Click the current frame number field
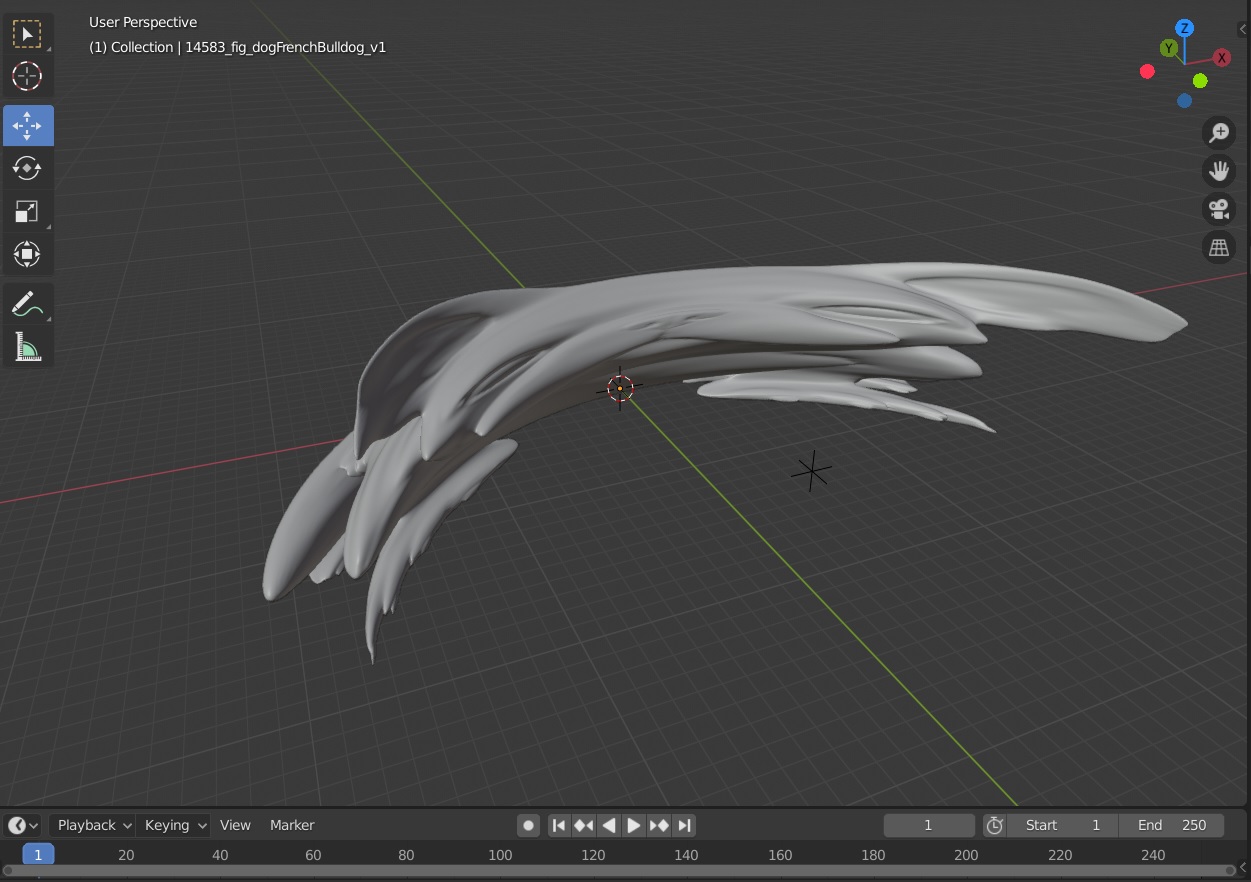The image size is (1251, 882). coord(929,825)
